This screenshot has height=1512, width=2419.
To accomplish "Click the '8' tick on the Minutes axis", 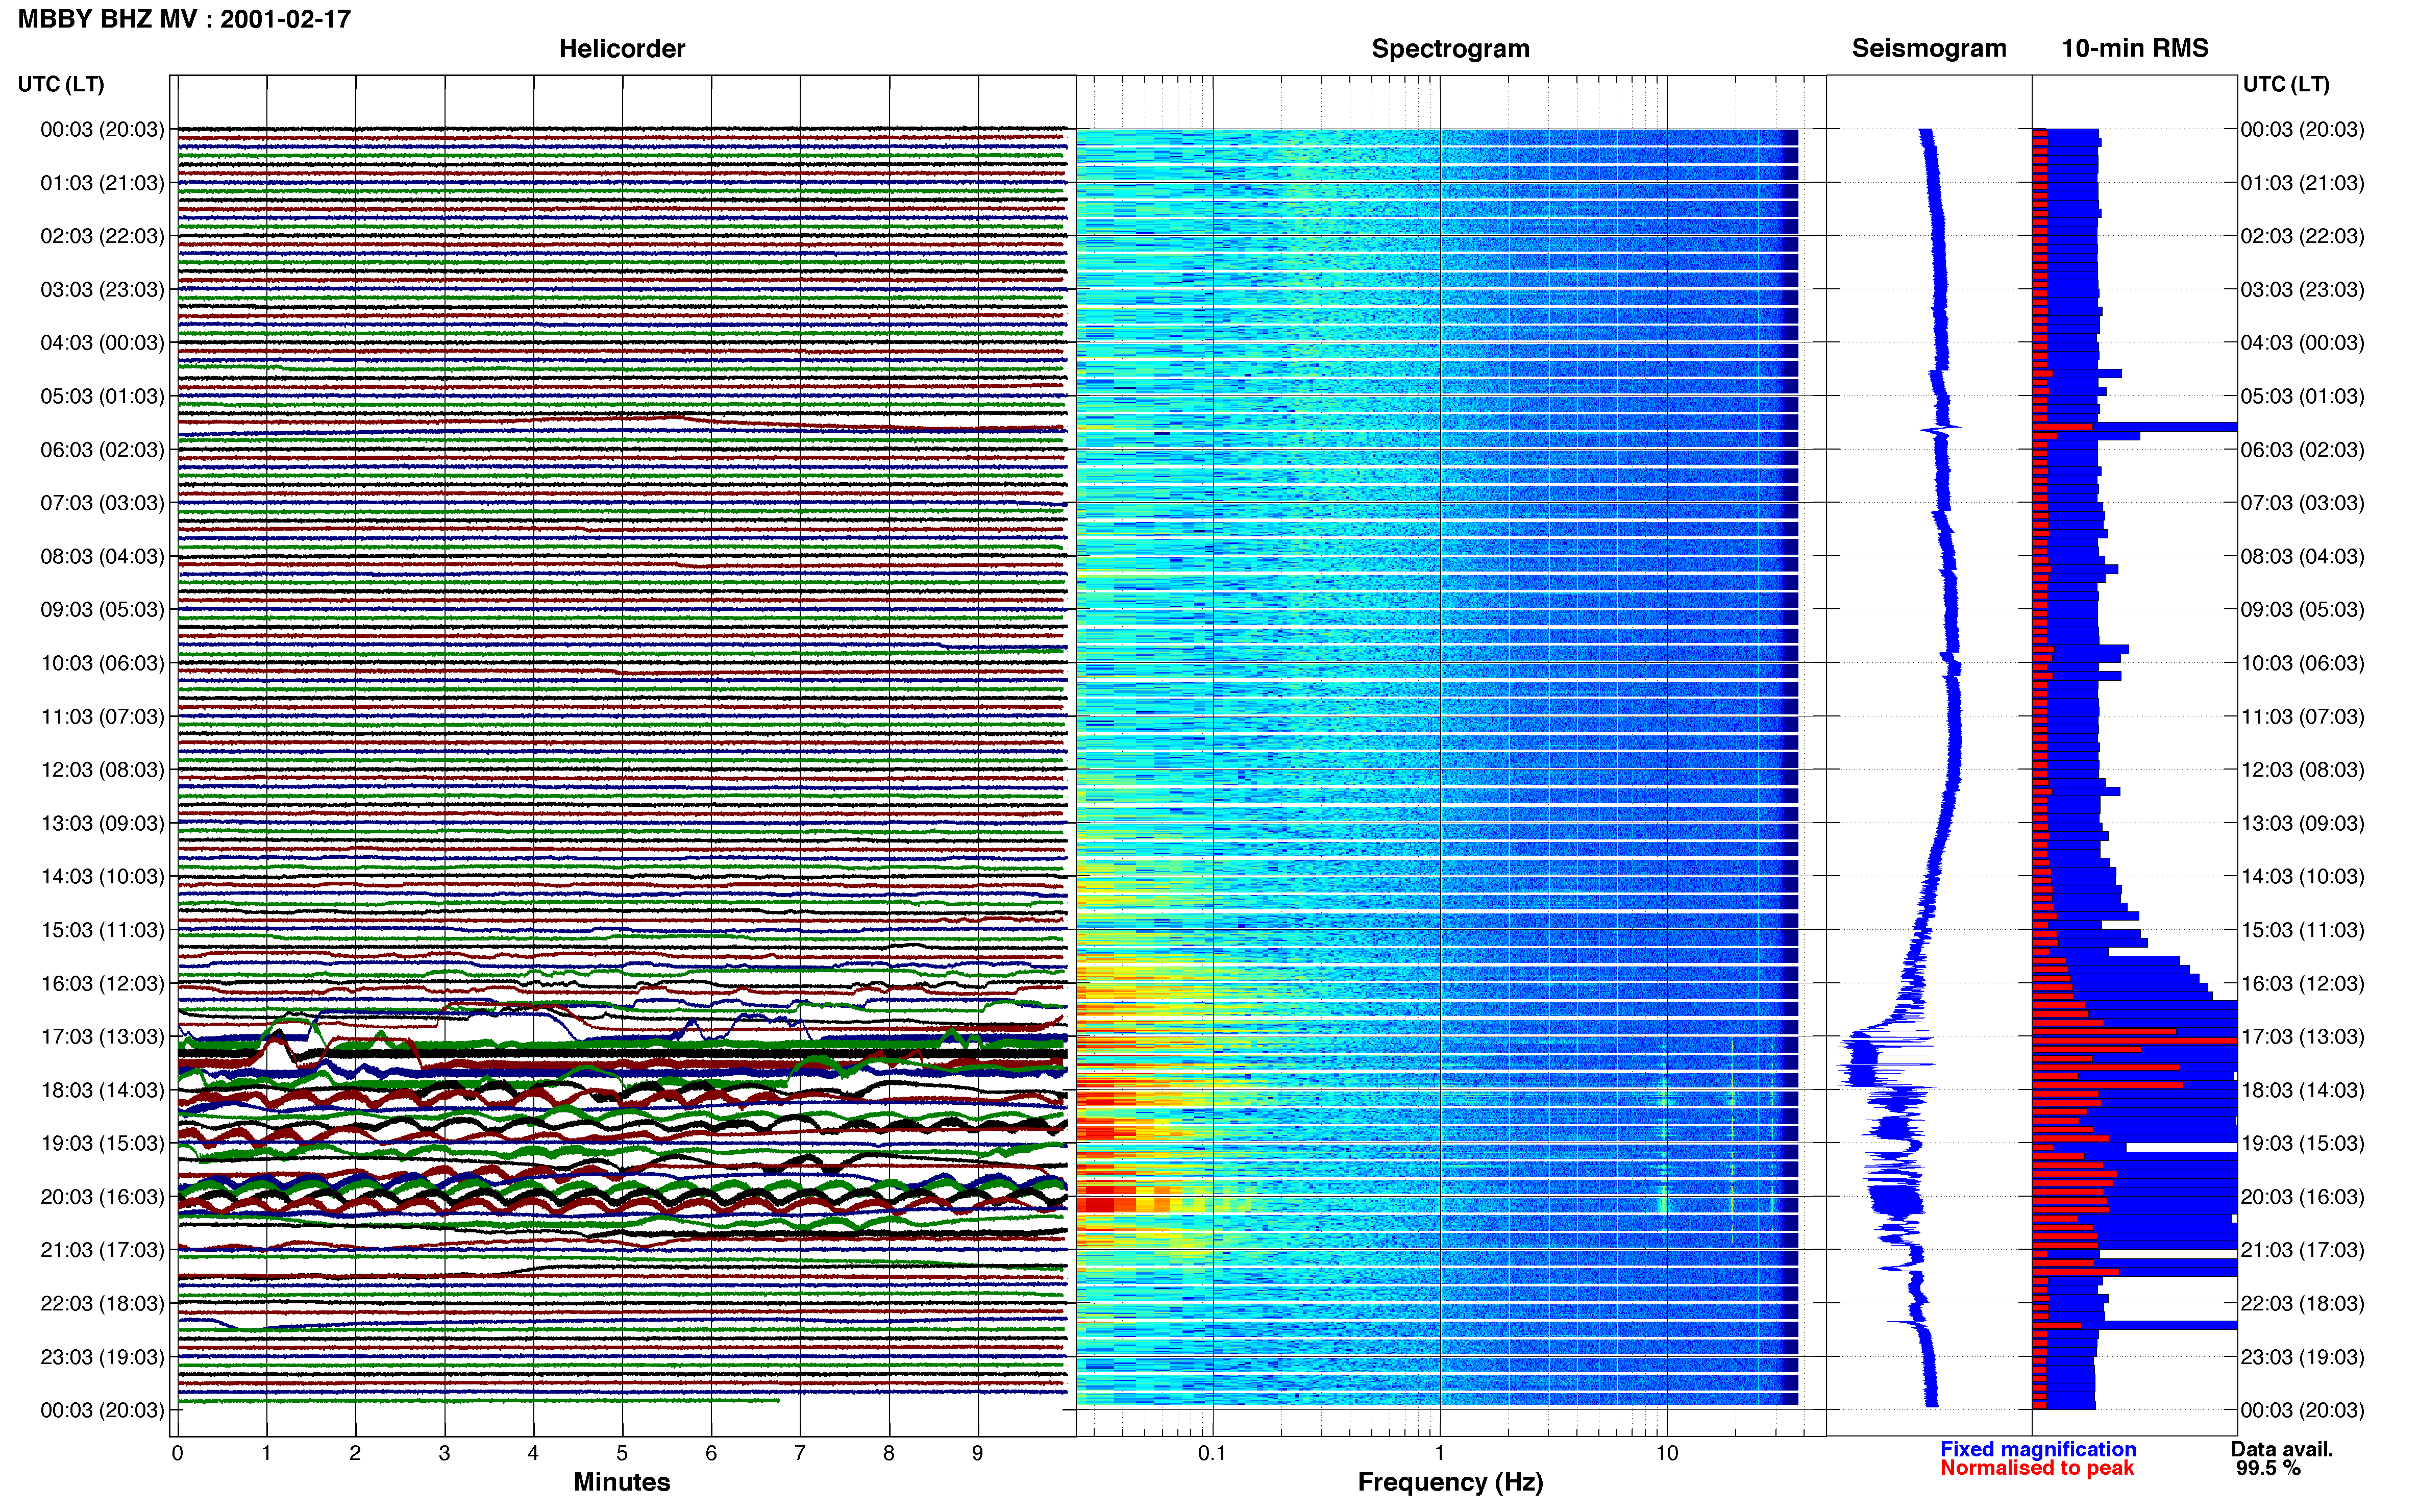I will [889, 1453].
